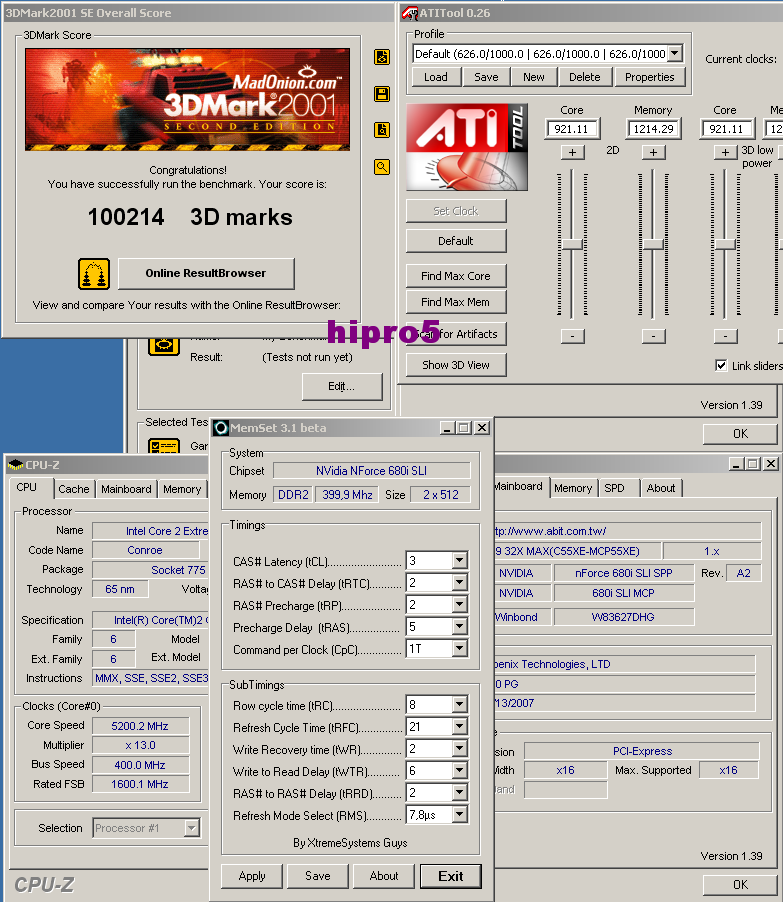
Task: Open the About tab in right CPU-Z window
Action: click(661, 488)
